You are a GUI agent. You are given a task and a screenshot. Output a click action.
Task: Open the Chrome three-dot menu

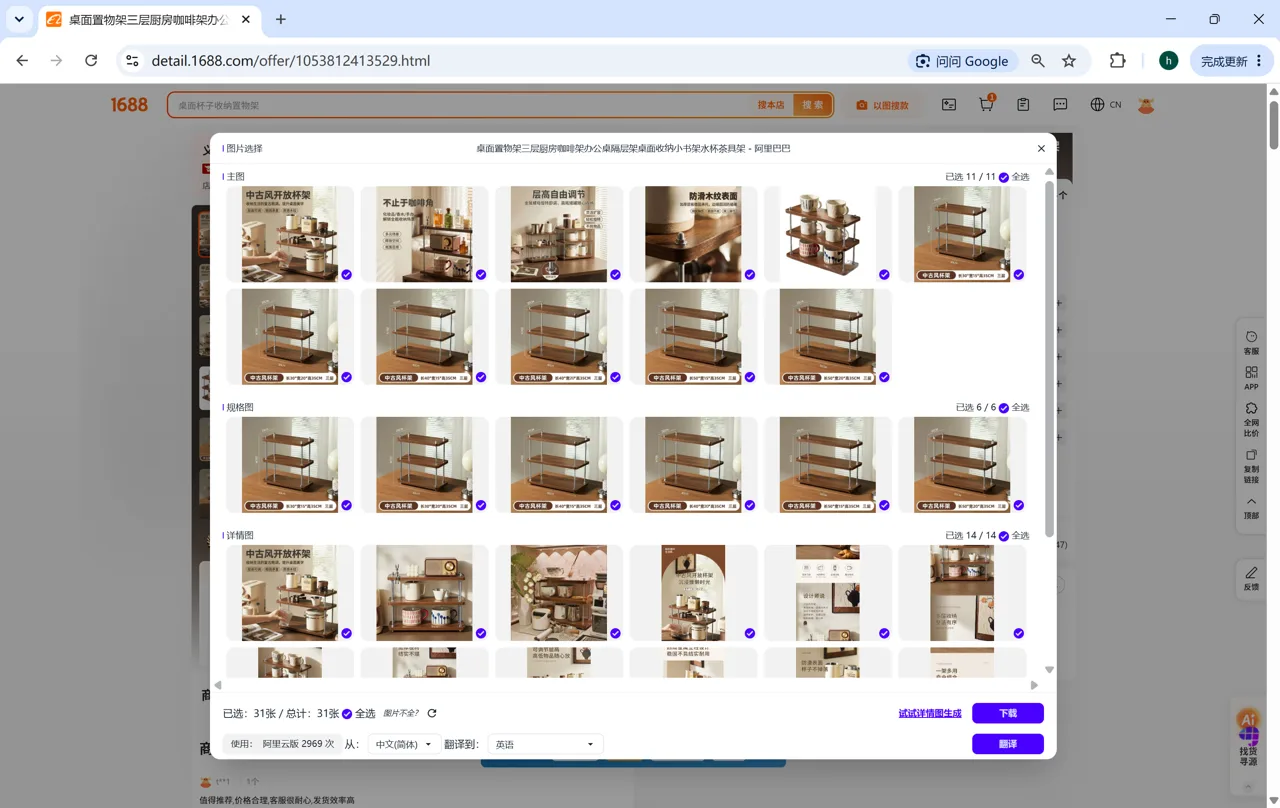coord(1259,61)
